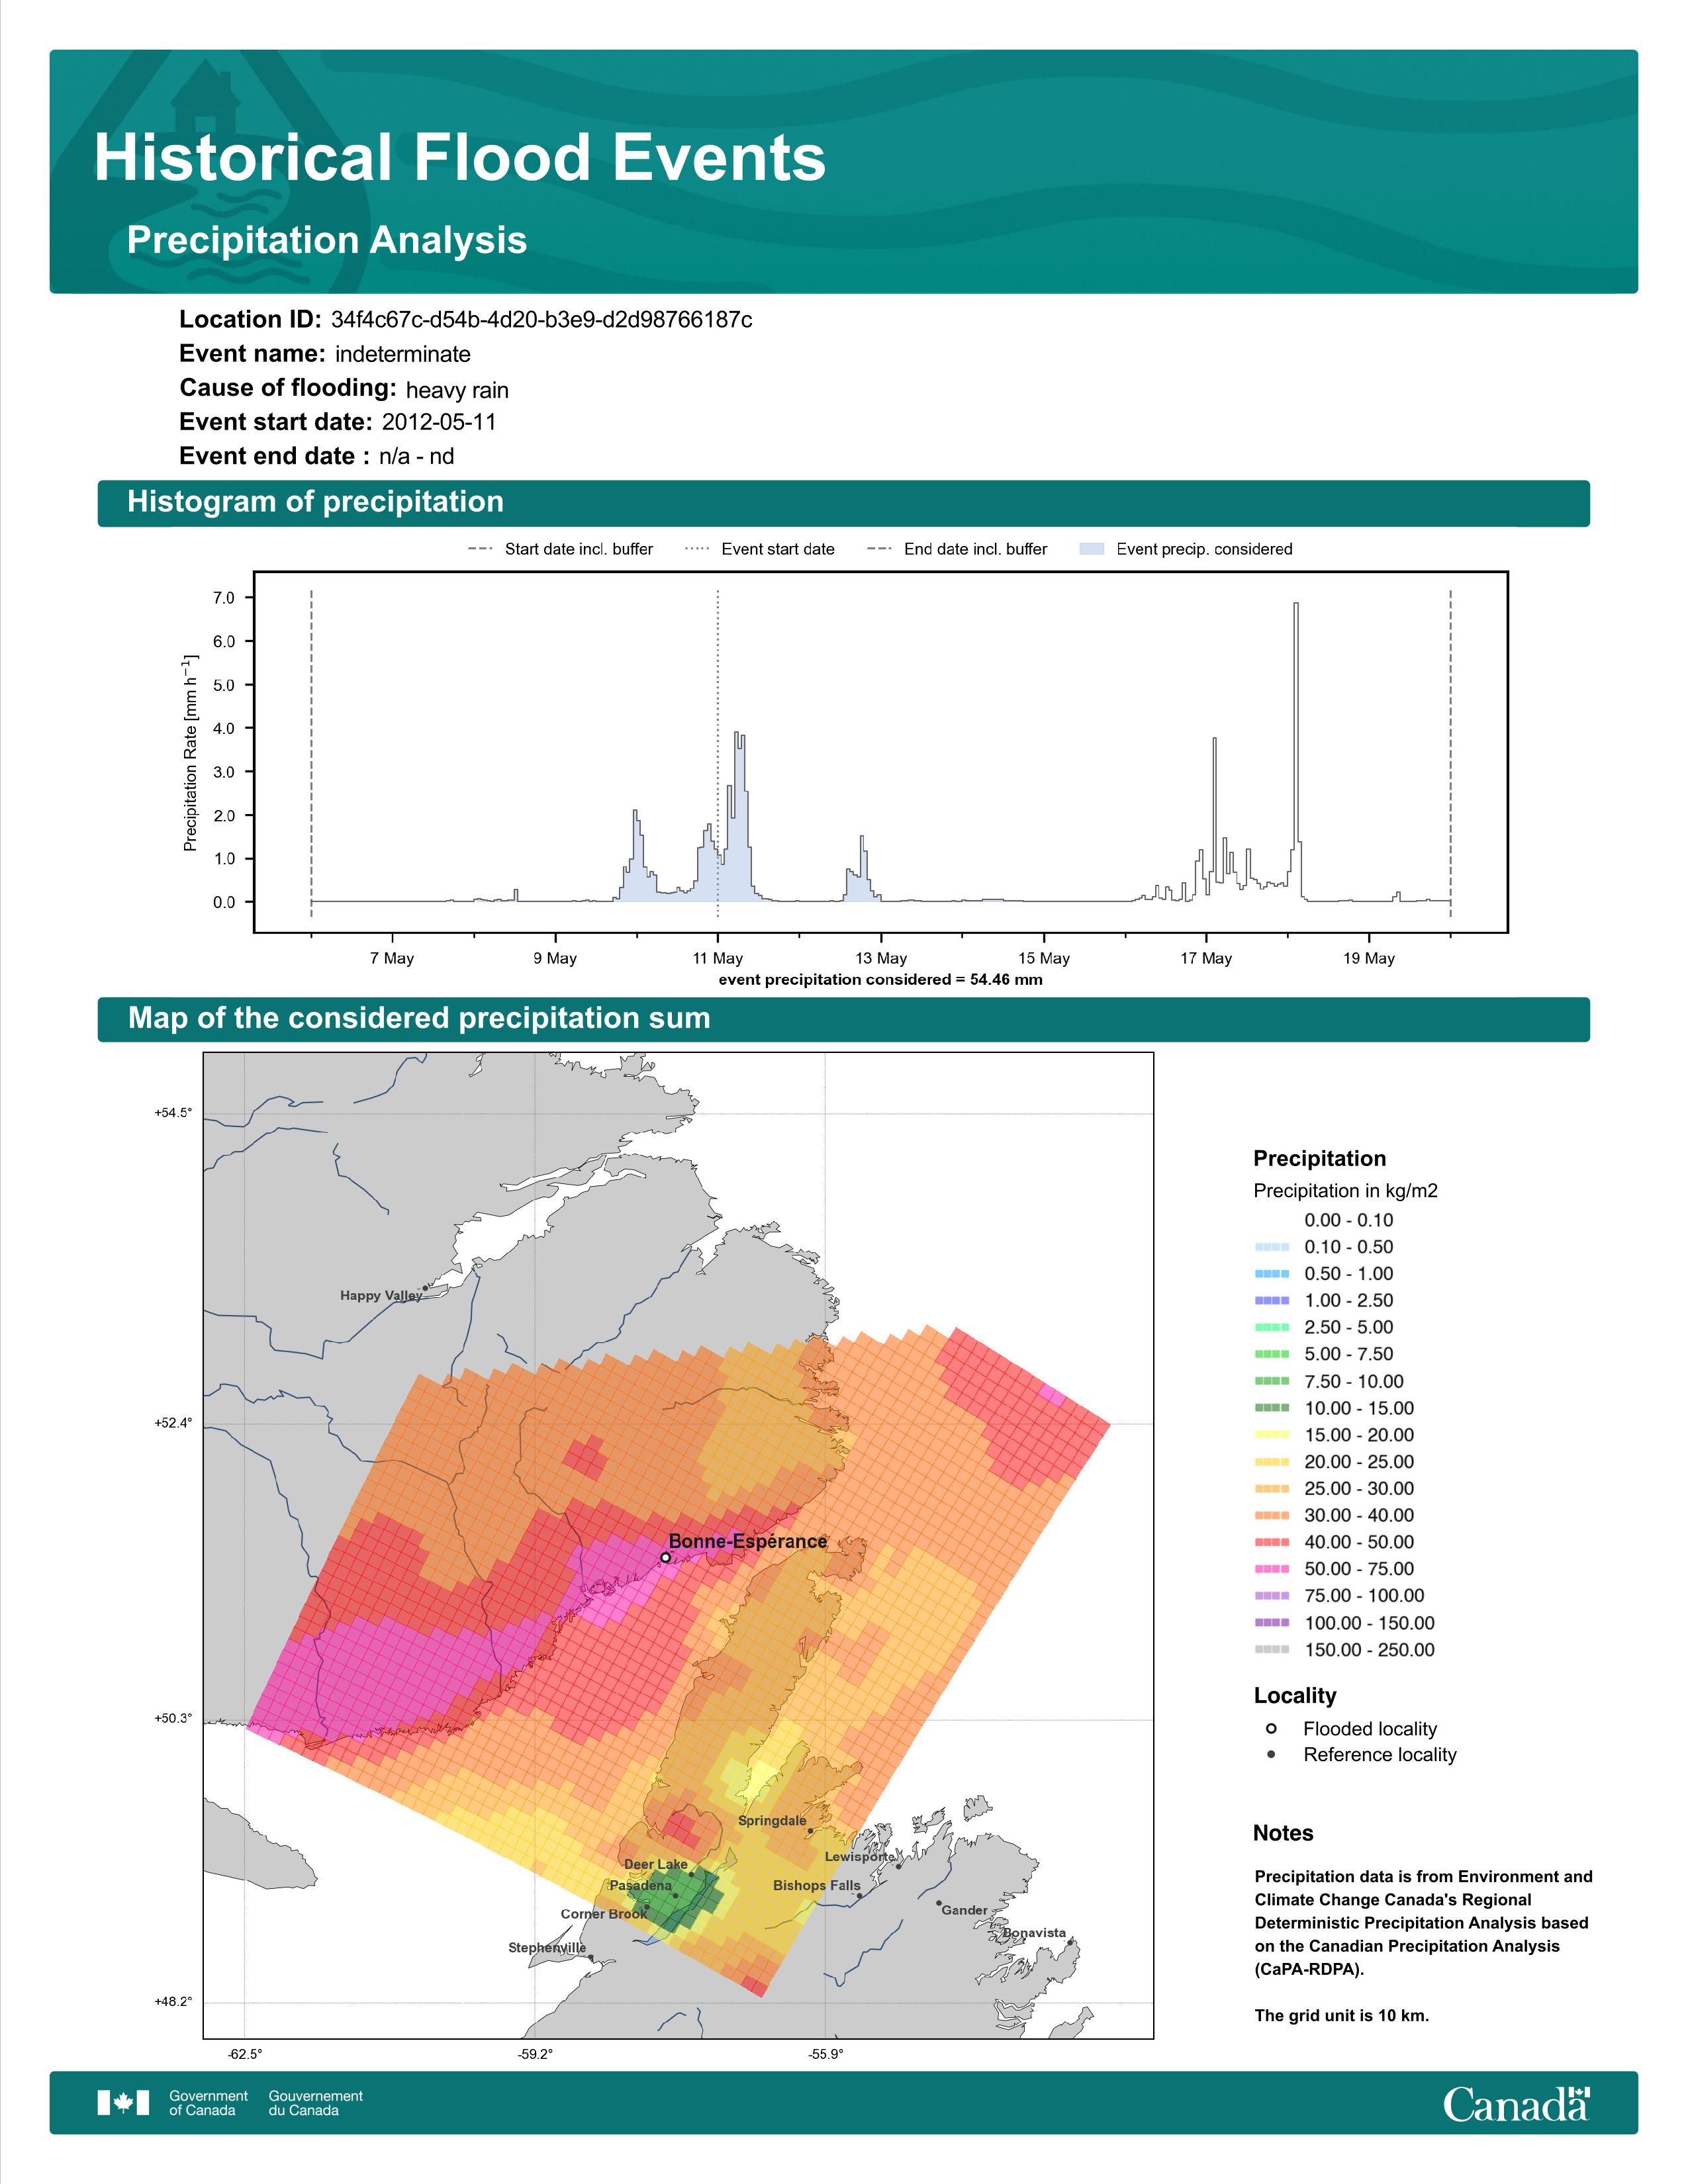
Task: Click the dotted event start line at 11 May
Action: pos(718,752)
